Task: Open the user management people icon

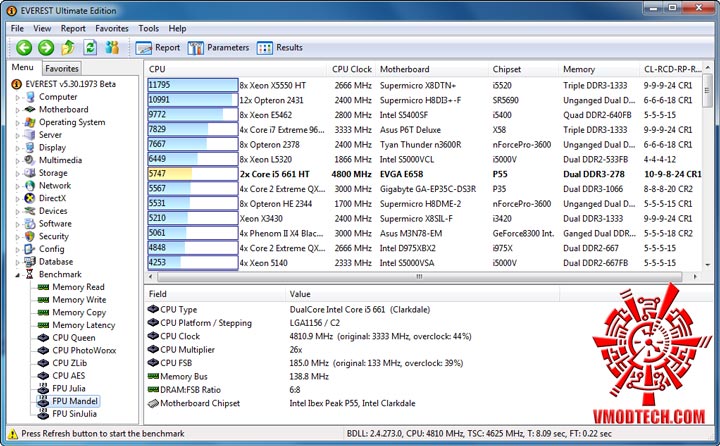Action: pos(112,47)
